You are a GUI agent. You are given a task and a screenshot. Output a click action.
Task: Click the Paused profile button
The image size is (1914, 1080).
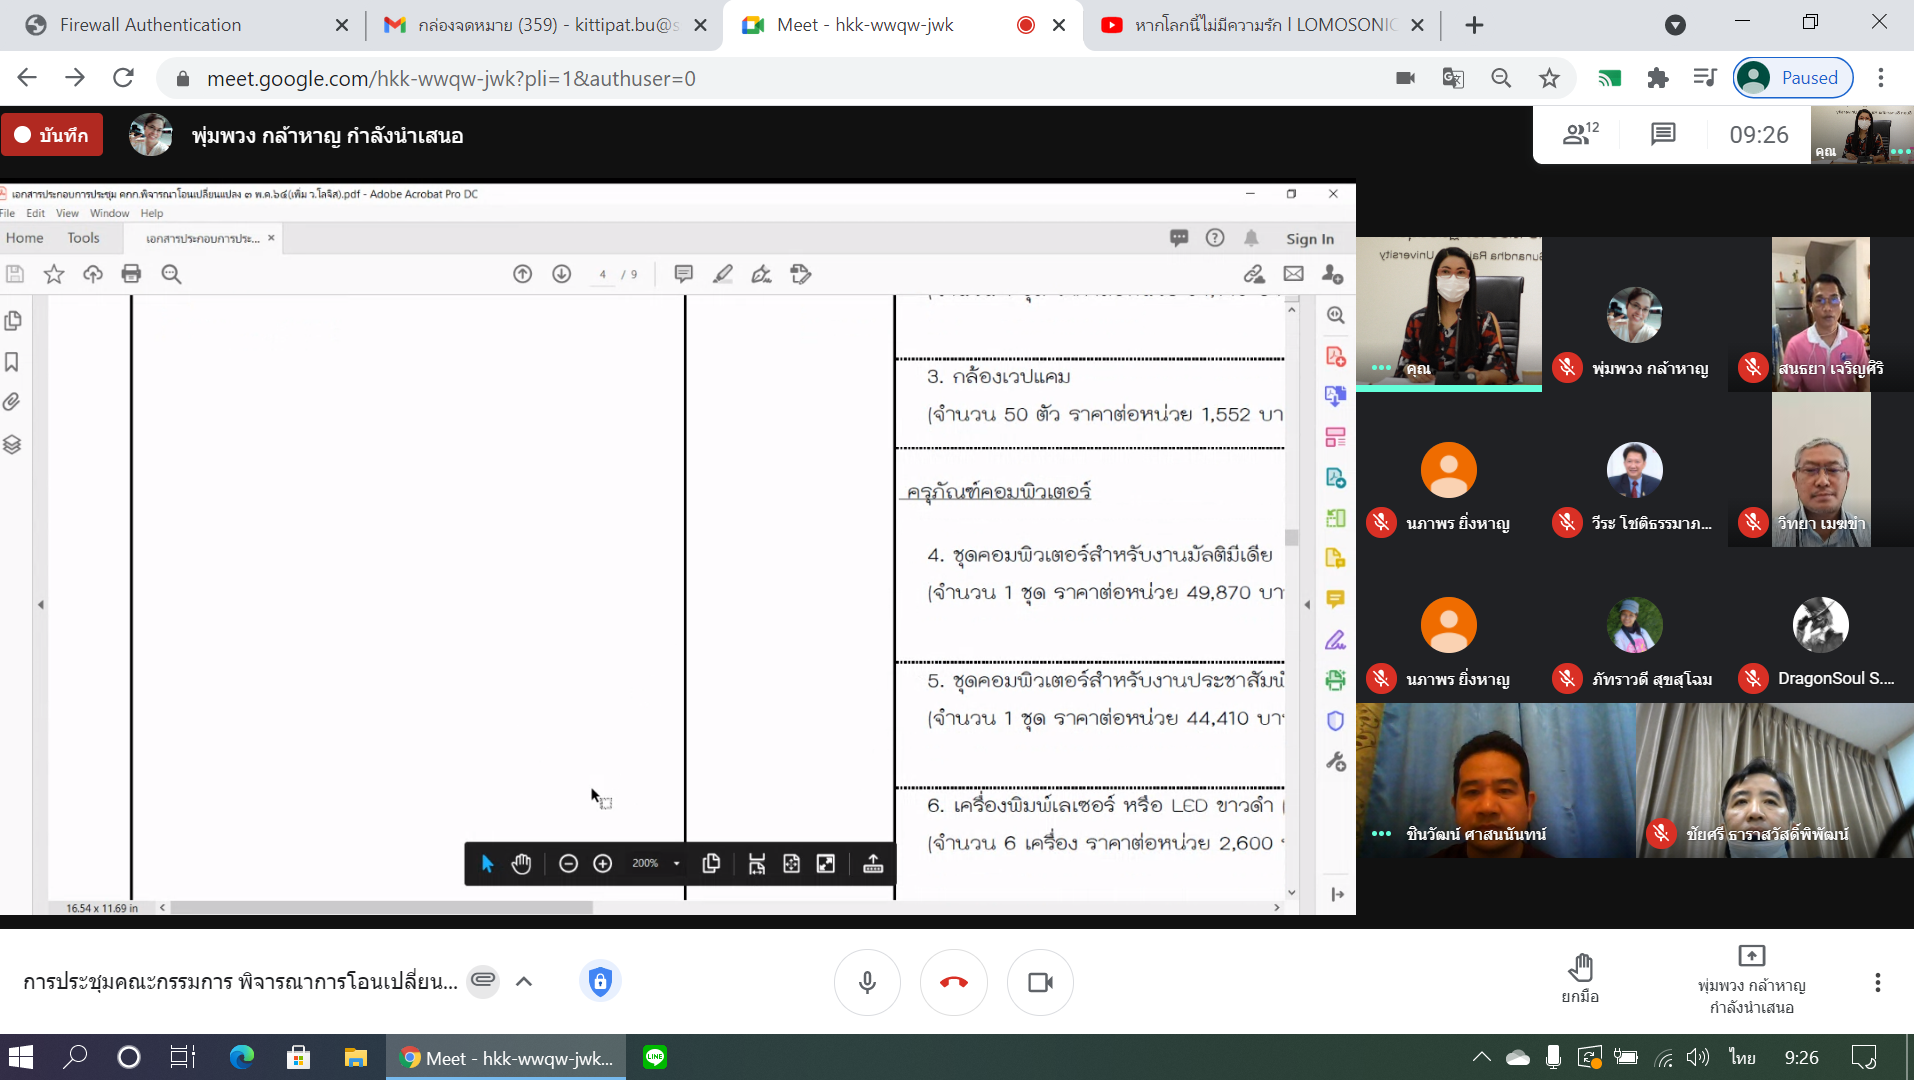tap(1793, 78)
